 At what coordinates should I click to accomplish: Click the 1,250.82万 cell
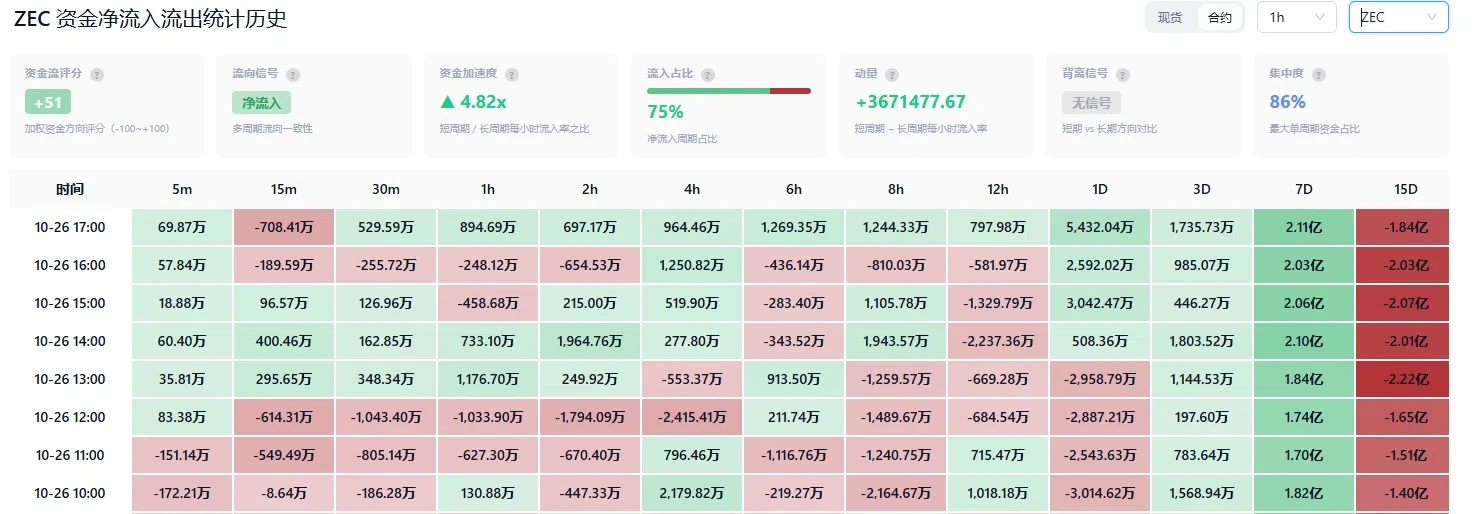tap(692, 266)
